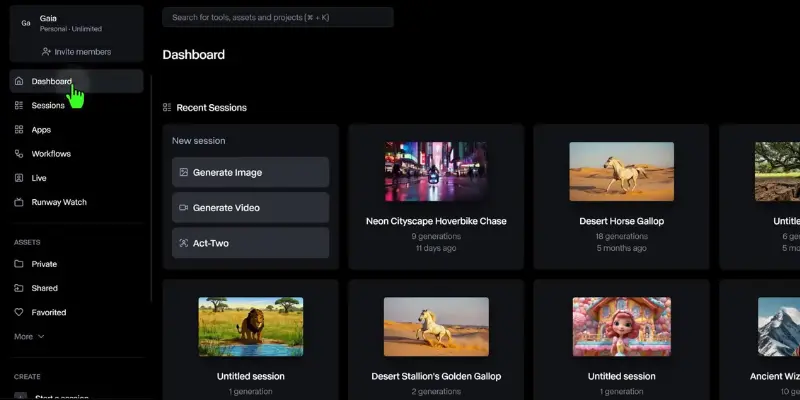The height and width of the screenshot is (400, 800).
Task: Click the Apps grid icon in sidebar
Action: 19,130
